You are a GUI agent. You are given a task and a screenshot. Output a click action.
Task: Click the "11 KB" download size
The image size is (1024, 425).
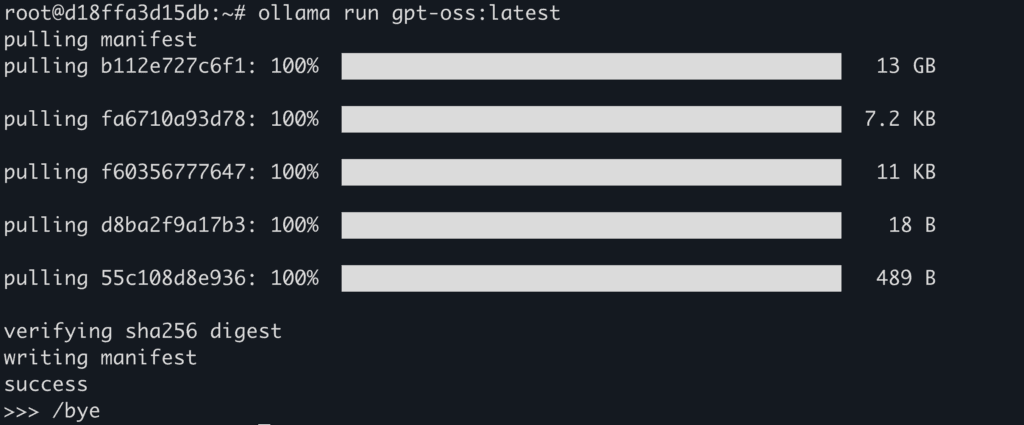coord(905,172)
